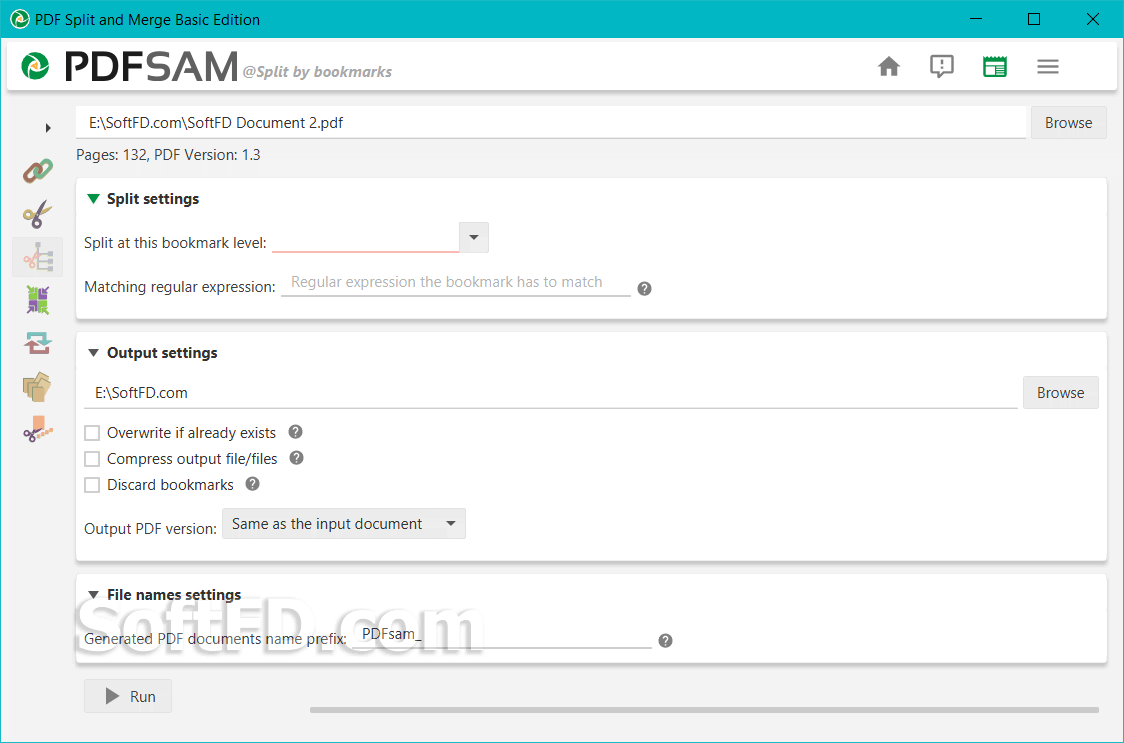
Task: Show help for documents name prefix
Action: pos(665,640)
